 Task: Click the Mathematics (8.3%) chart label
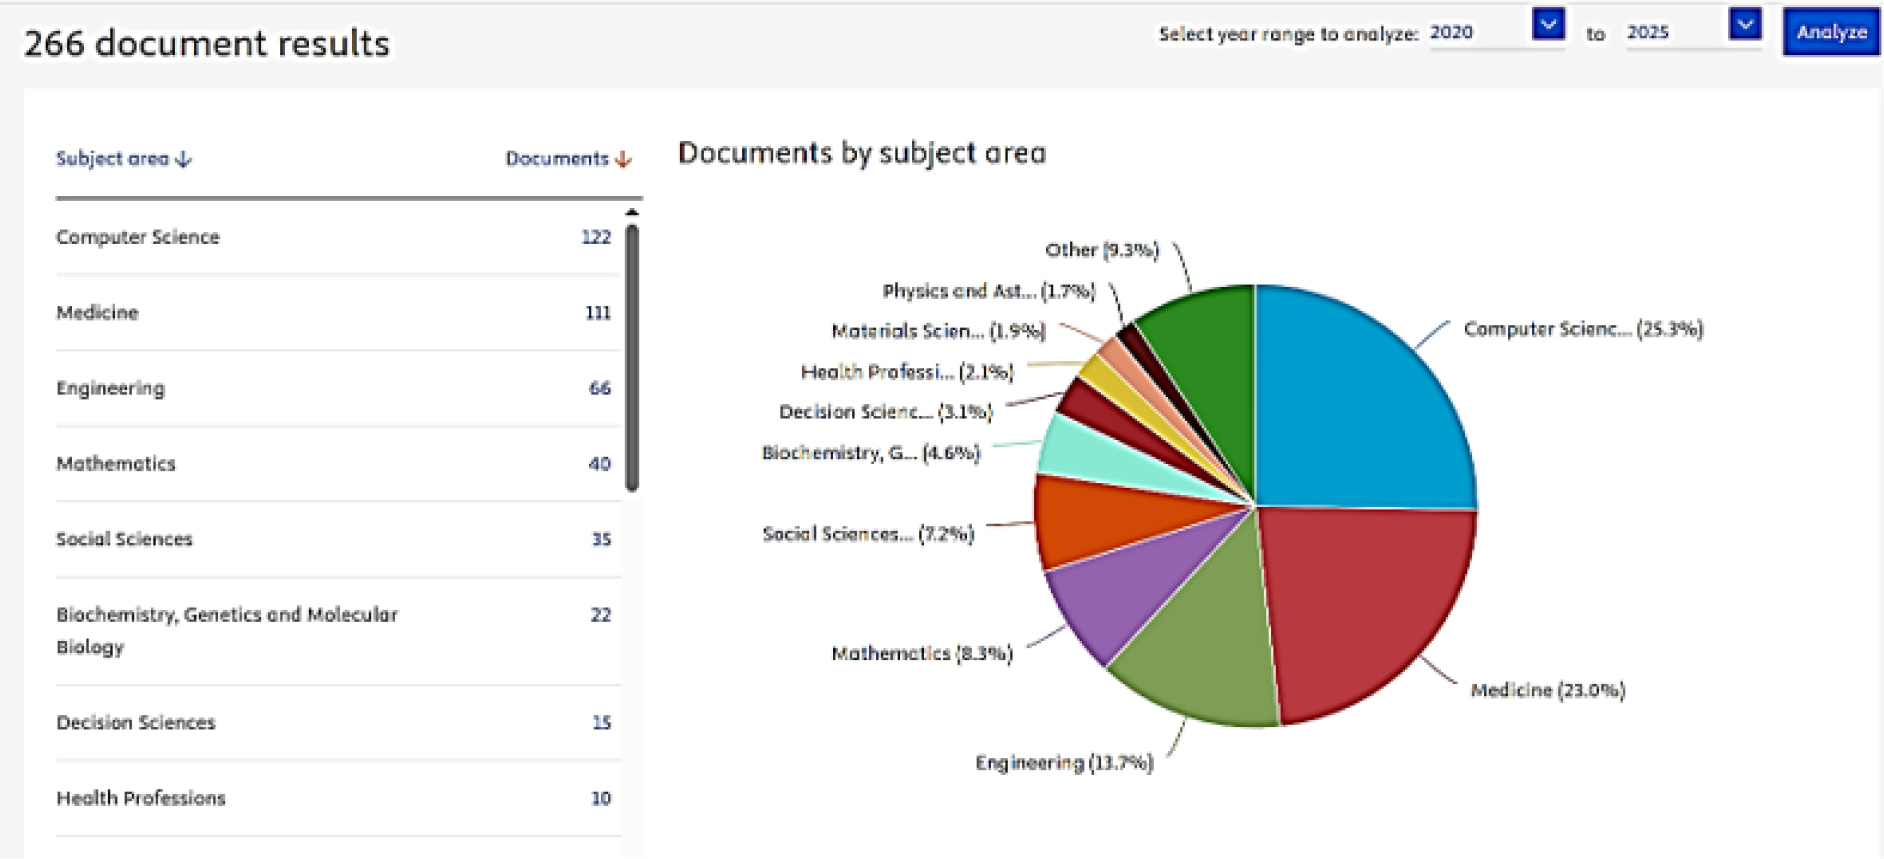pos(922,653)
